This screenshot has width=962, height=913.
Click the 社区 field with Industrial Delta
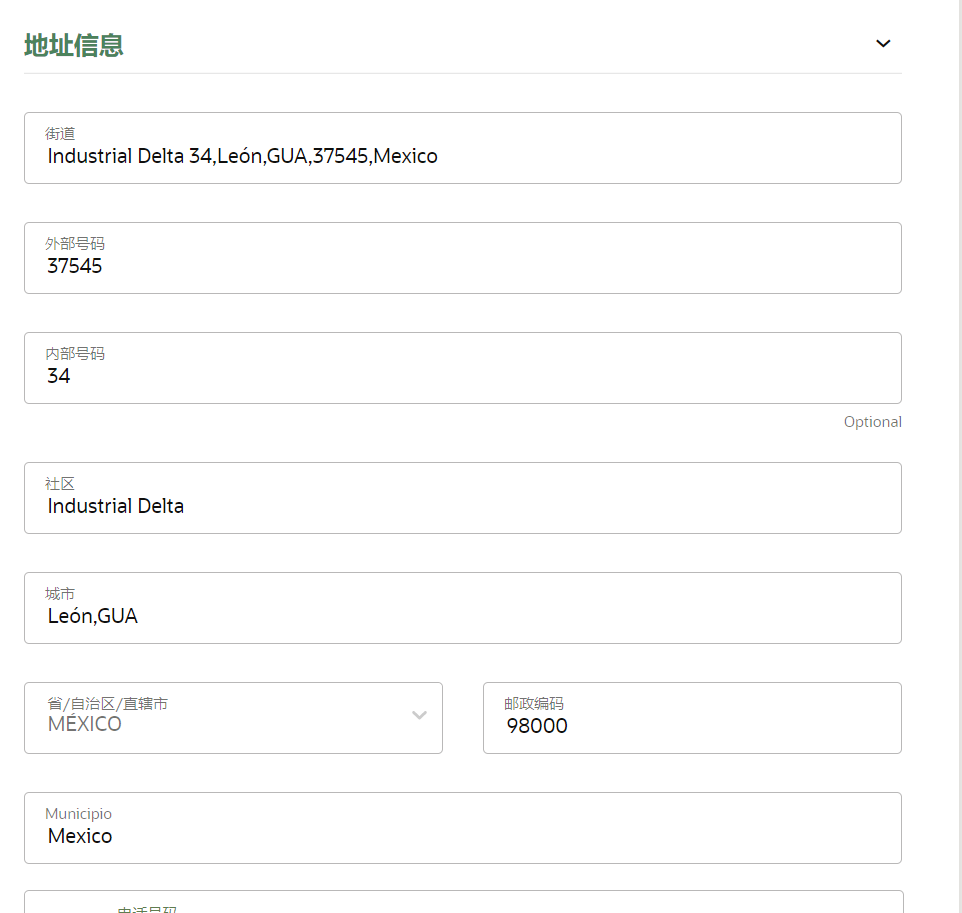(462, 506)
